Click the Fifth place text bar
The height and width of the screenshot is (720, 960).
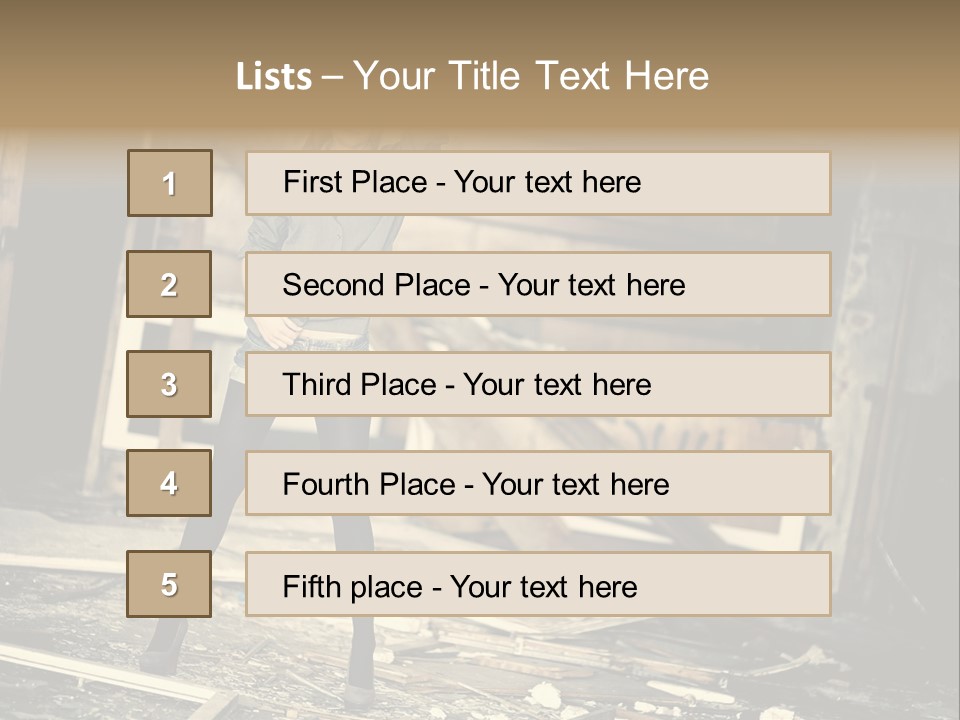tap(538, 584)
